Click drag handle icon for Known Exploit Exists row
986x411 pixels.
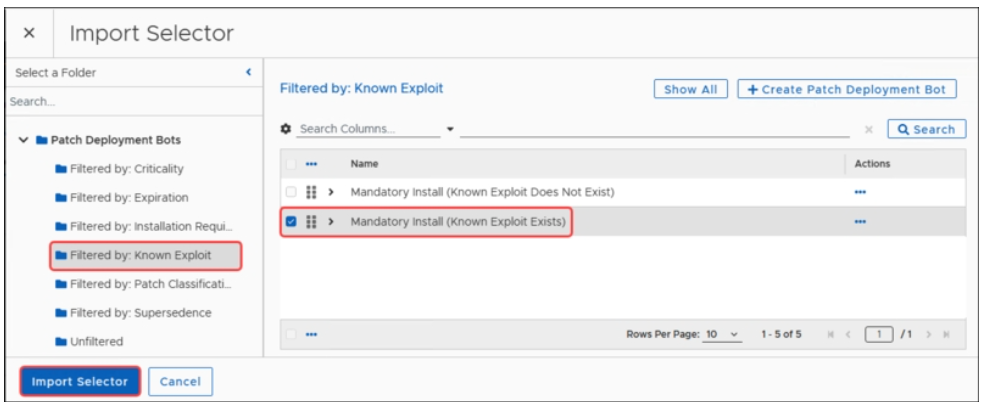point(311,222)
